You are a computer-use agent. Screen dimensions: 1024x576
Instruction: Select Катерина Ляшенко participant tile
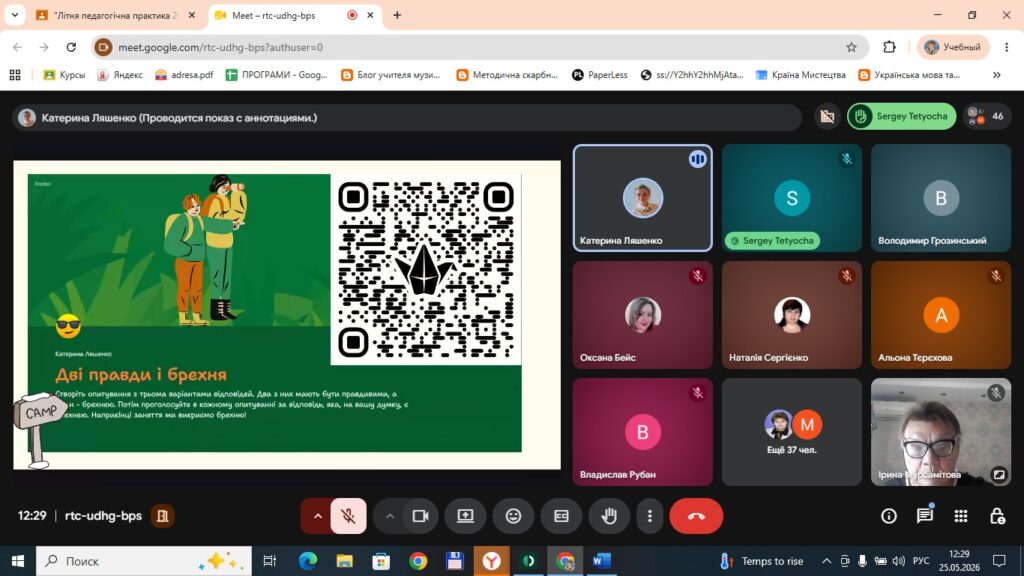coord(643,198)
